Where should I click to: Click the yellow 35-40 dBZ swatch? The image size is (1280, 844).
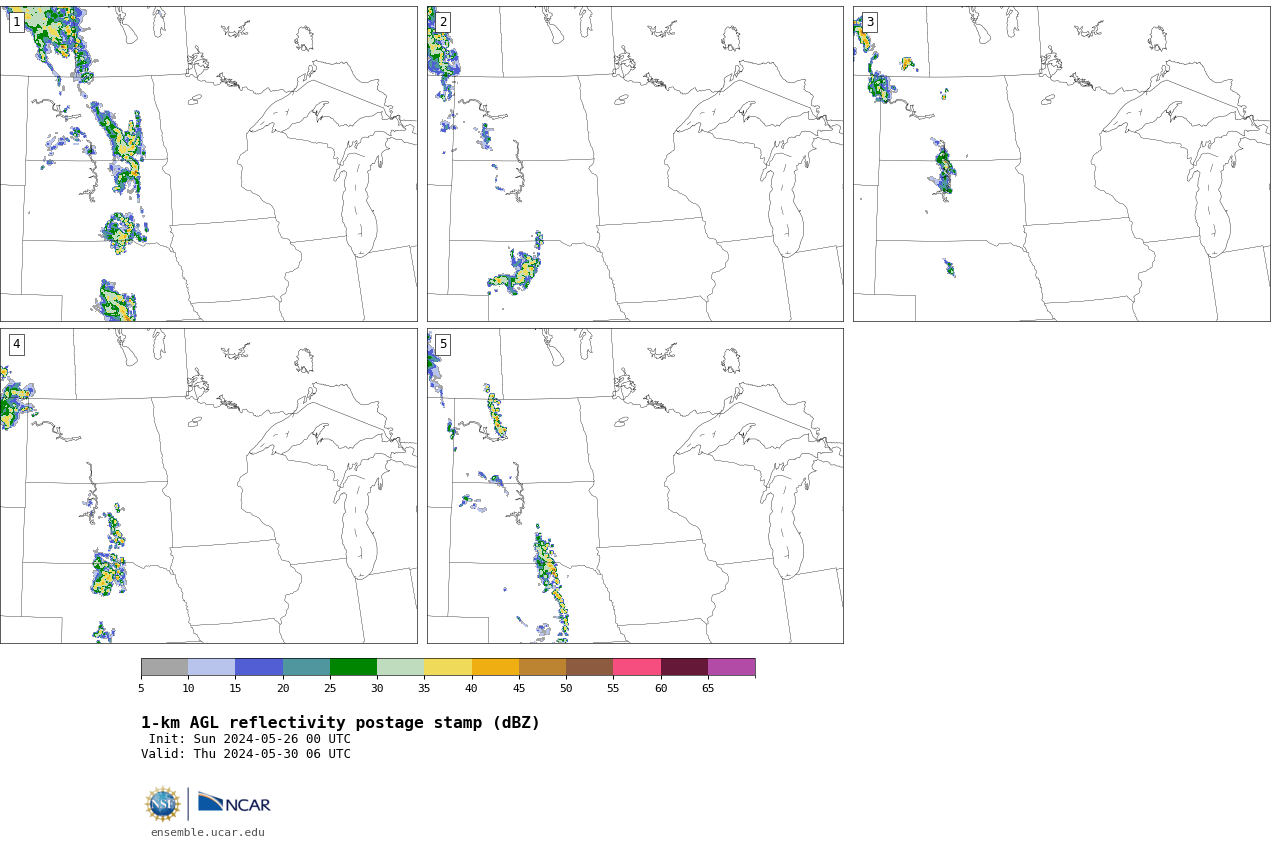click(x=448, y=667)
